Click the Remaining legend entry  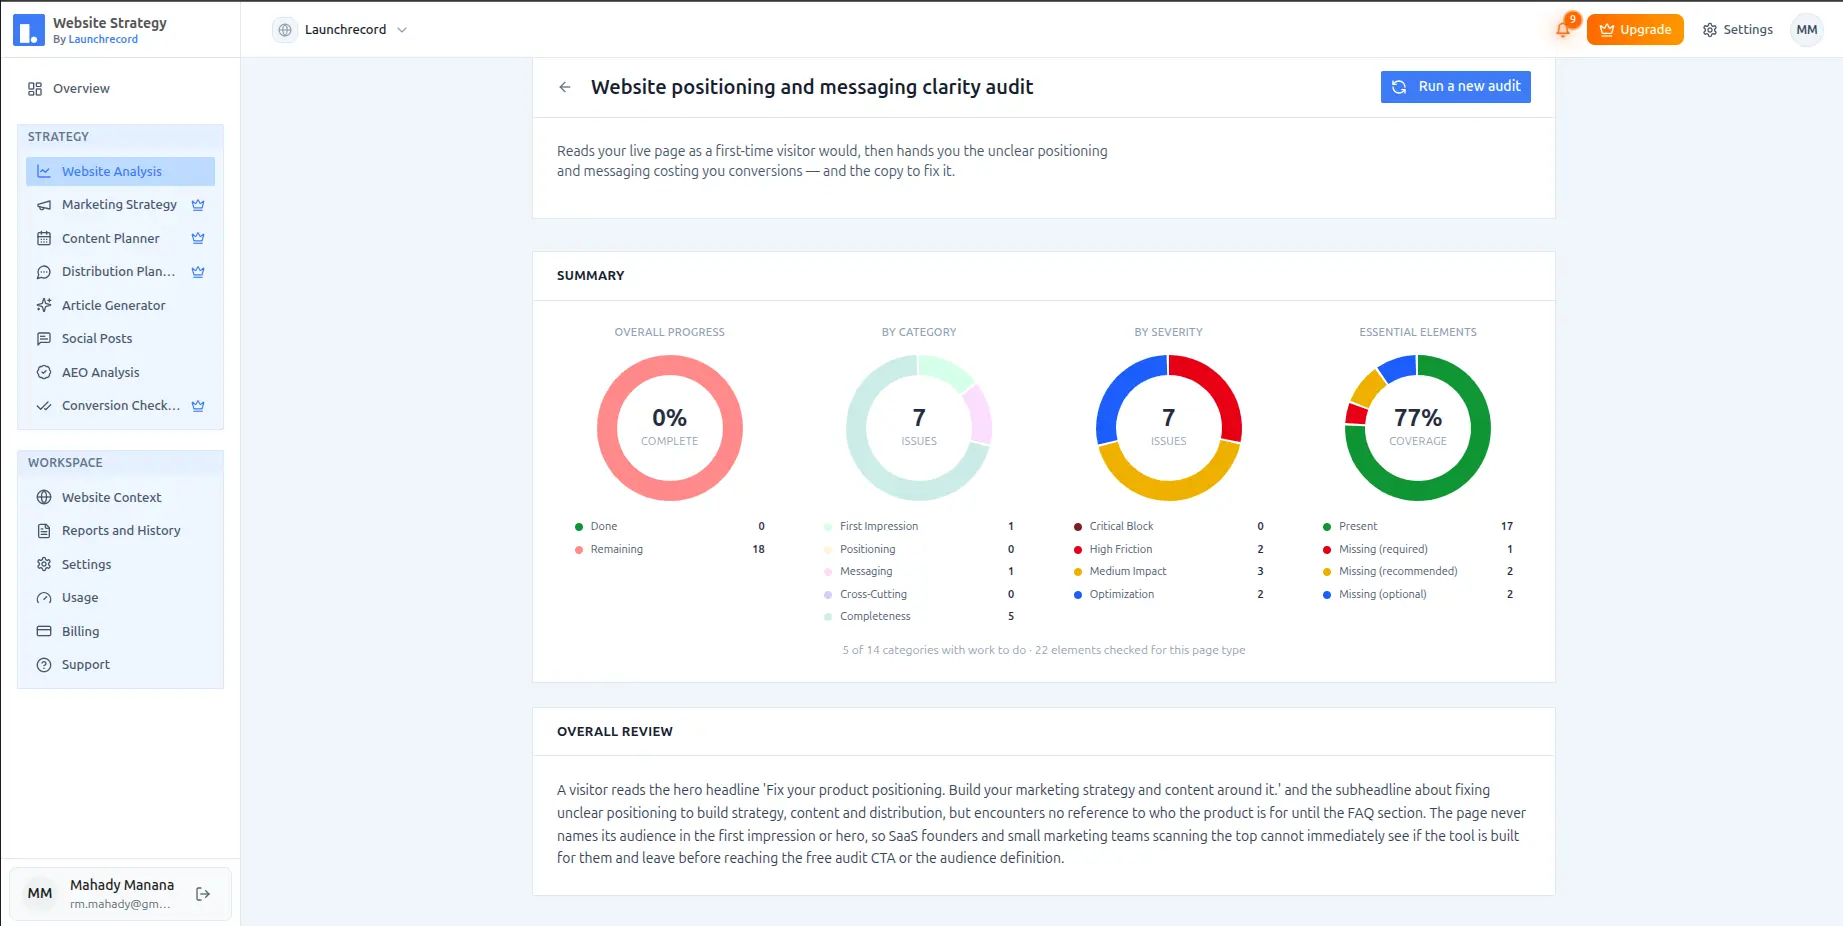(670, 549)
